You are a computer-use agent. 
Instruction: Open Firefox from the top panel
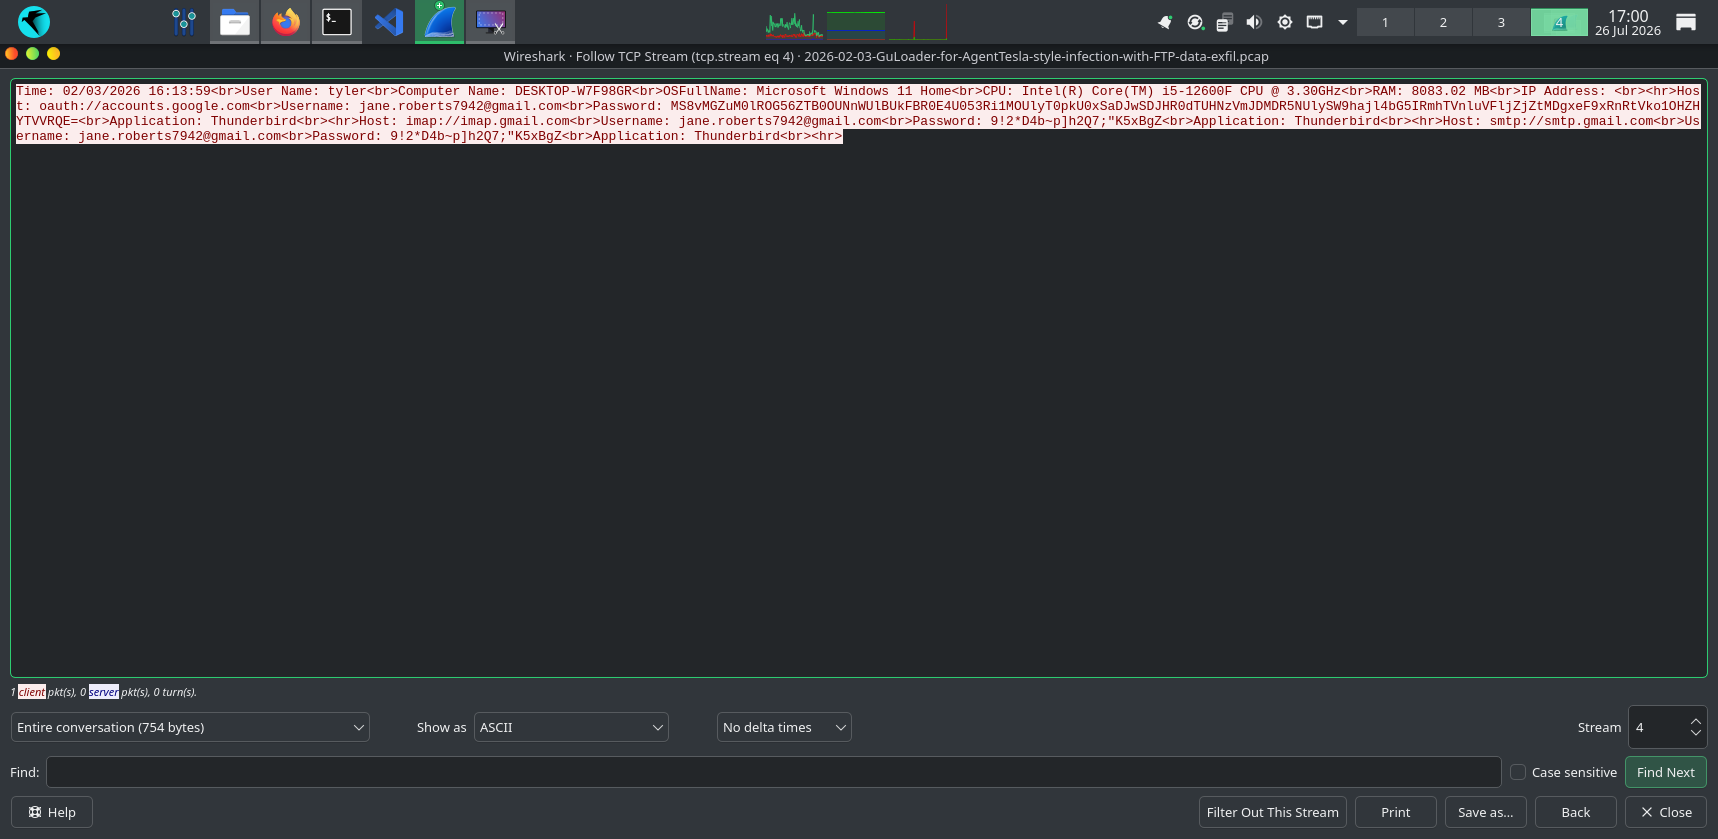[x=286, y=22]
